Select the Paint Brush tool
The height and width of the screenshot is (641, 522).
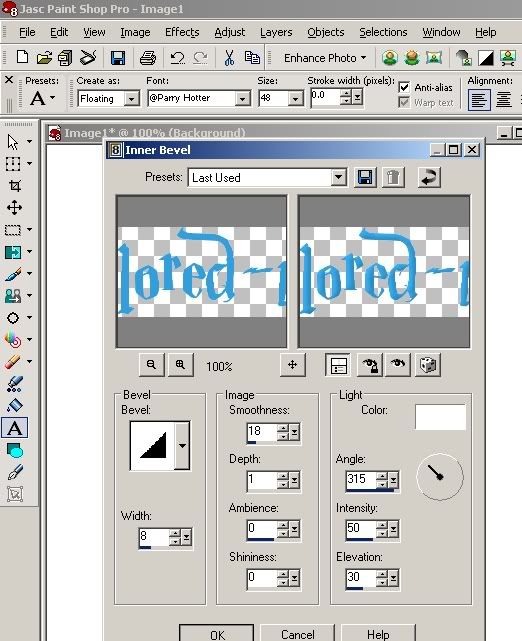point(13,274)
